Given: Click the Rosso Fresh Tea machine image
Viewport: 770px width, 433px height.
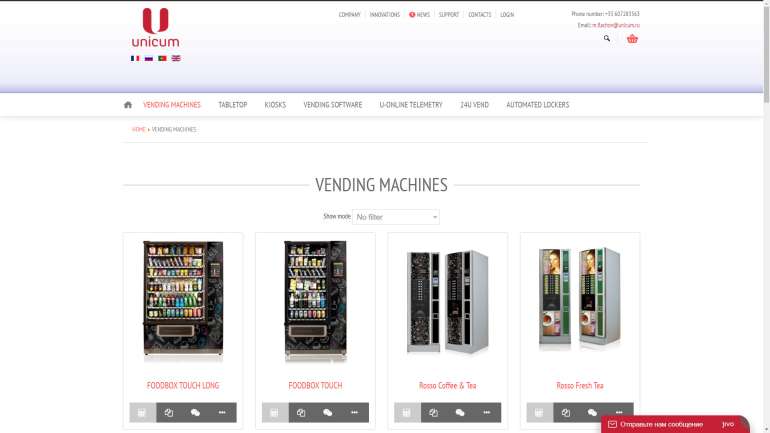Looking at the screenshot, I should (x=580, y=297).
